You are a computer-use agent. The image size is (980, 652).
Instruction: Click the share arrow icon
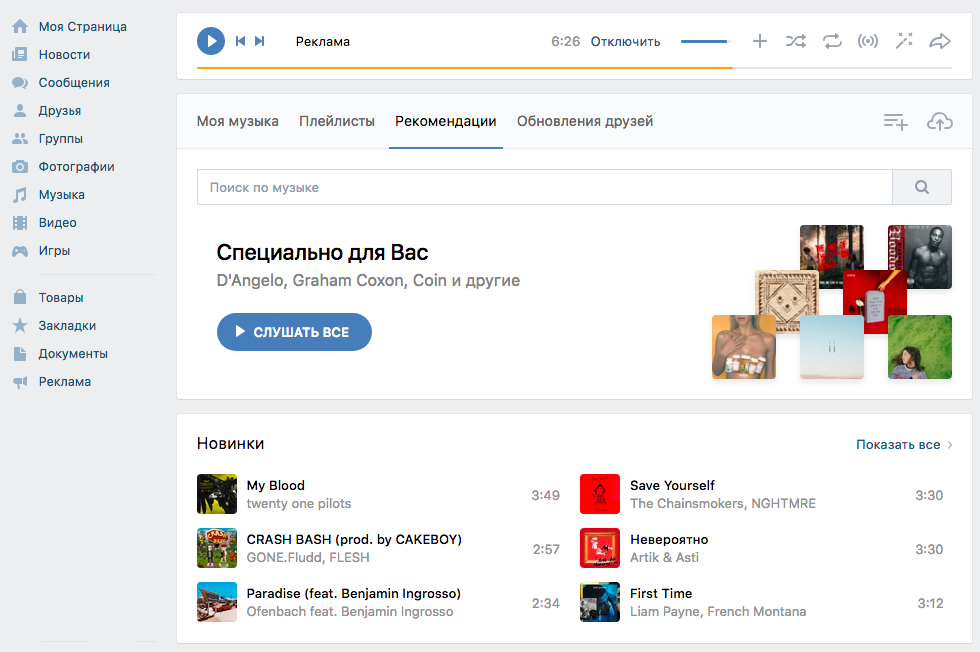939,41
